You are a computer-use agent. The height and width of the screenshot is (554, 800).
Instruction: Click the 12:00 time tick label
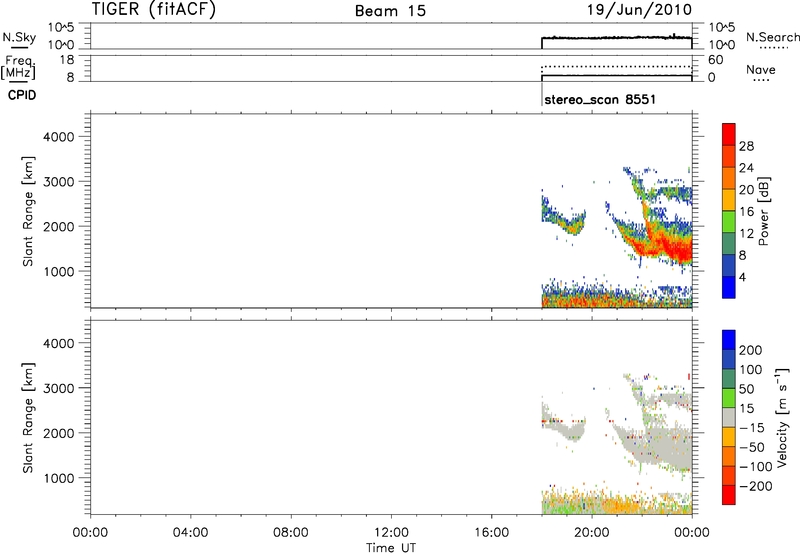[x=391, y=533]
